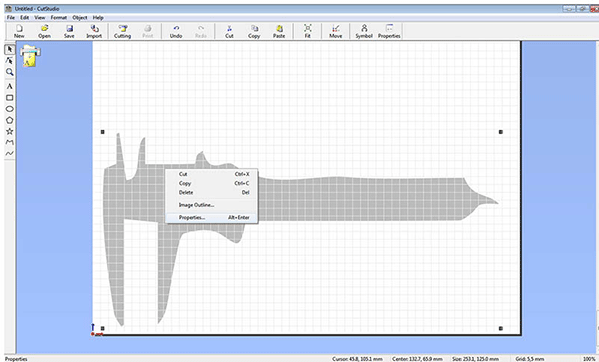Screen dimensions: 599x362
Task: Select the node edit tool
Action: tap(10, 61)
